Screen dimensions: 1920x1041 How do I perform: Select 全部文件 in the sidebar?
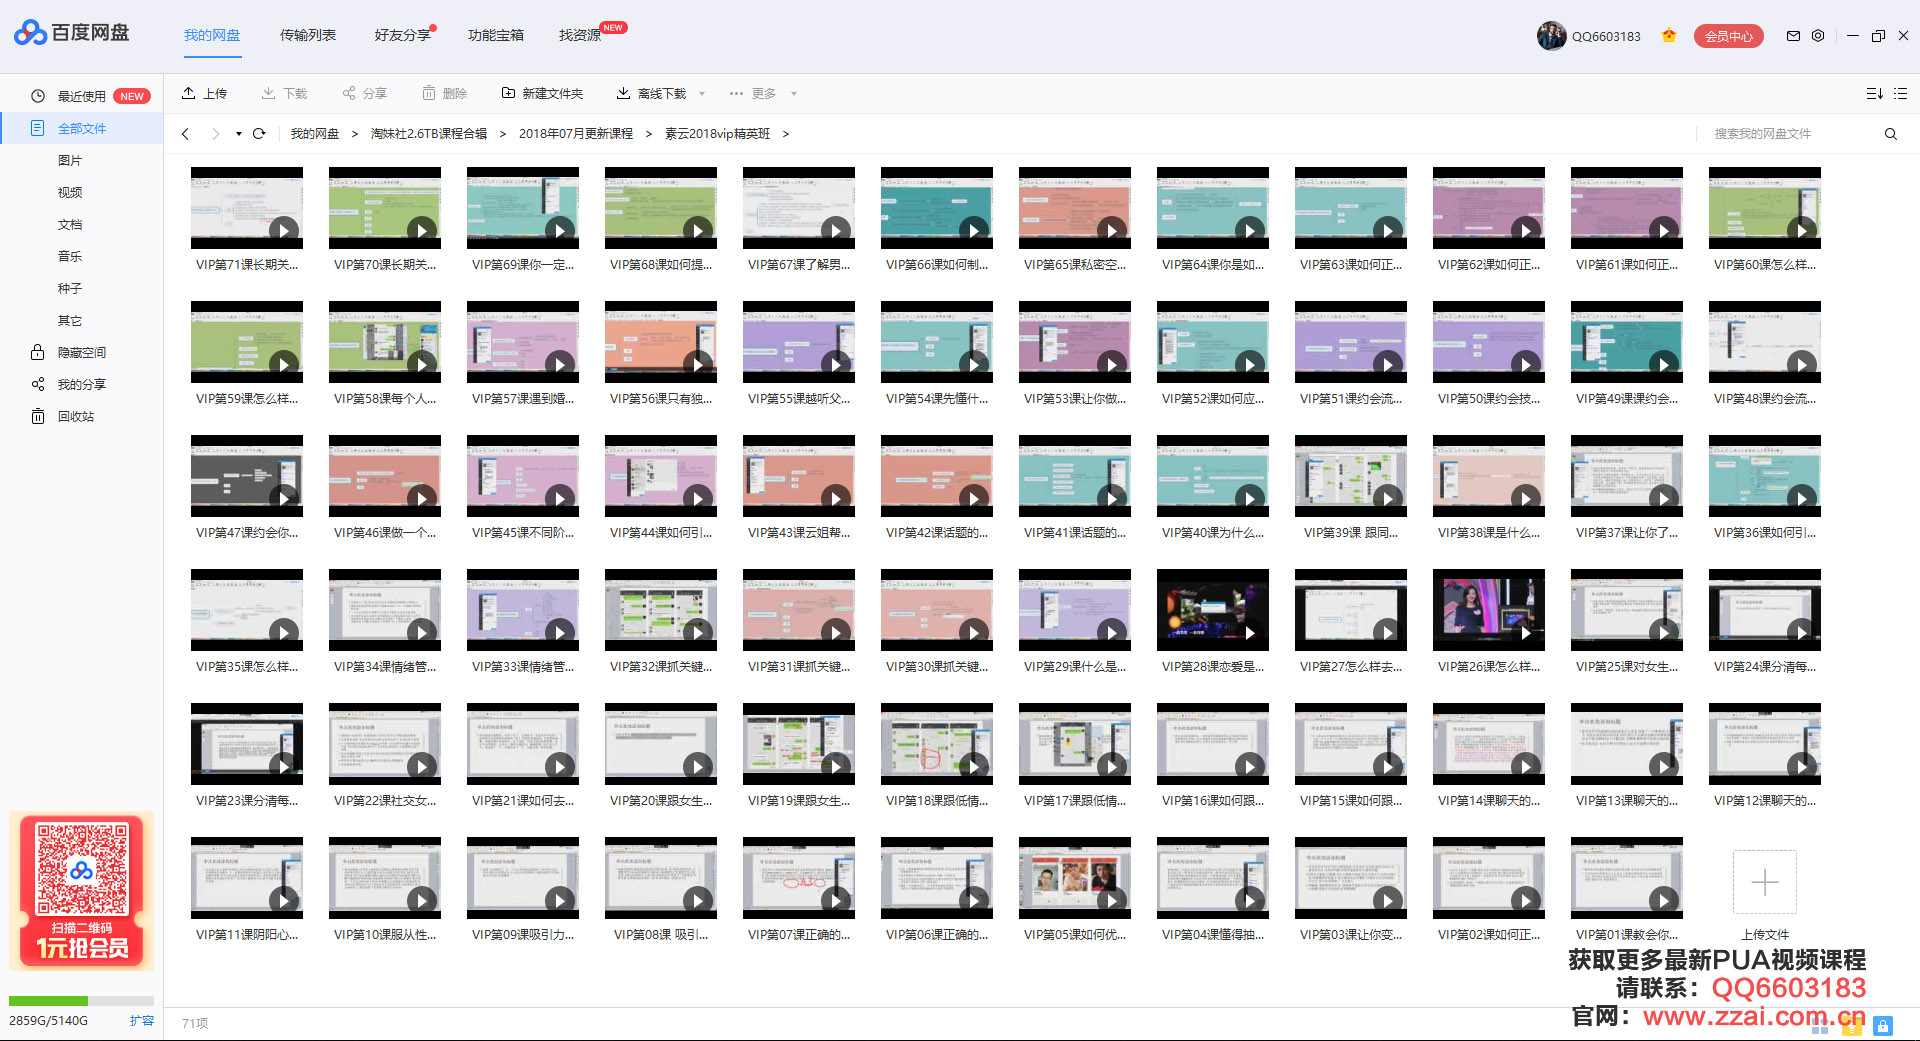click(x=82, y=128)
